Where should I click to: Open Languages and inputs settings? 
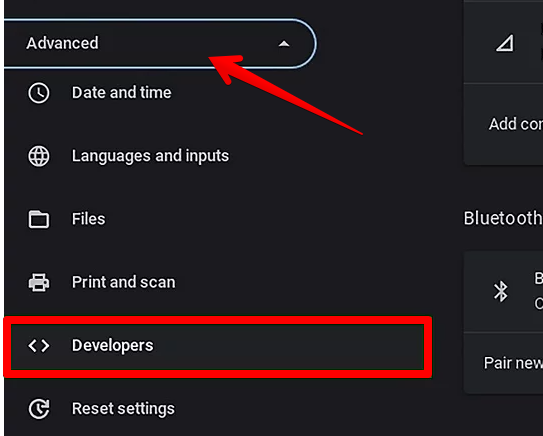[x=150, y=156]
